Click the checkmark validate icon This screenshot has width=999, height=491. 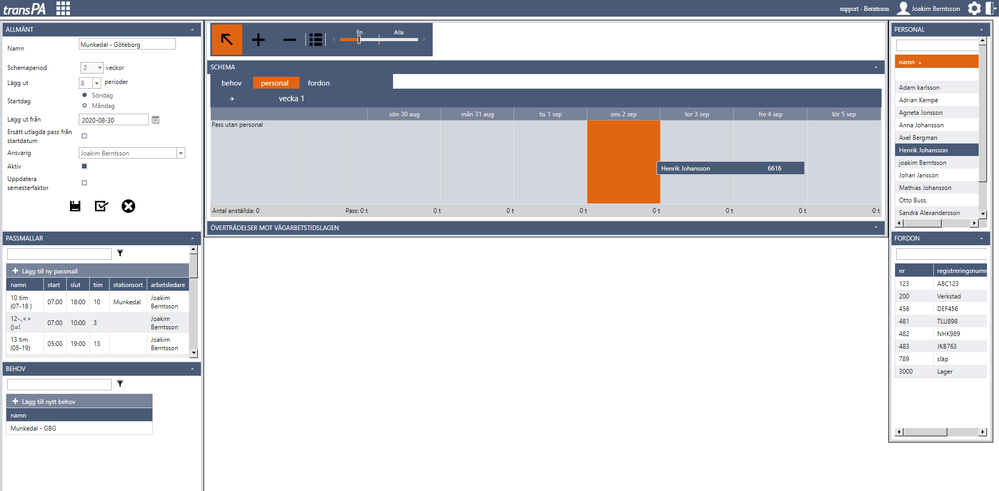[101, 206]
